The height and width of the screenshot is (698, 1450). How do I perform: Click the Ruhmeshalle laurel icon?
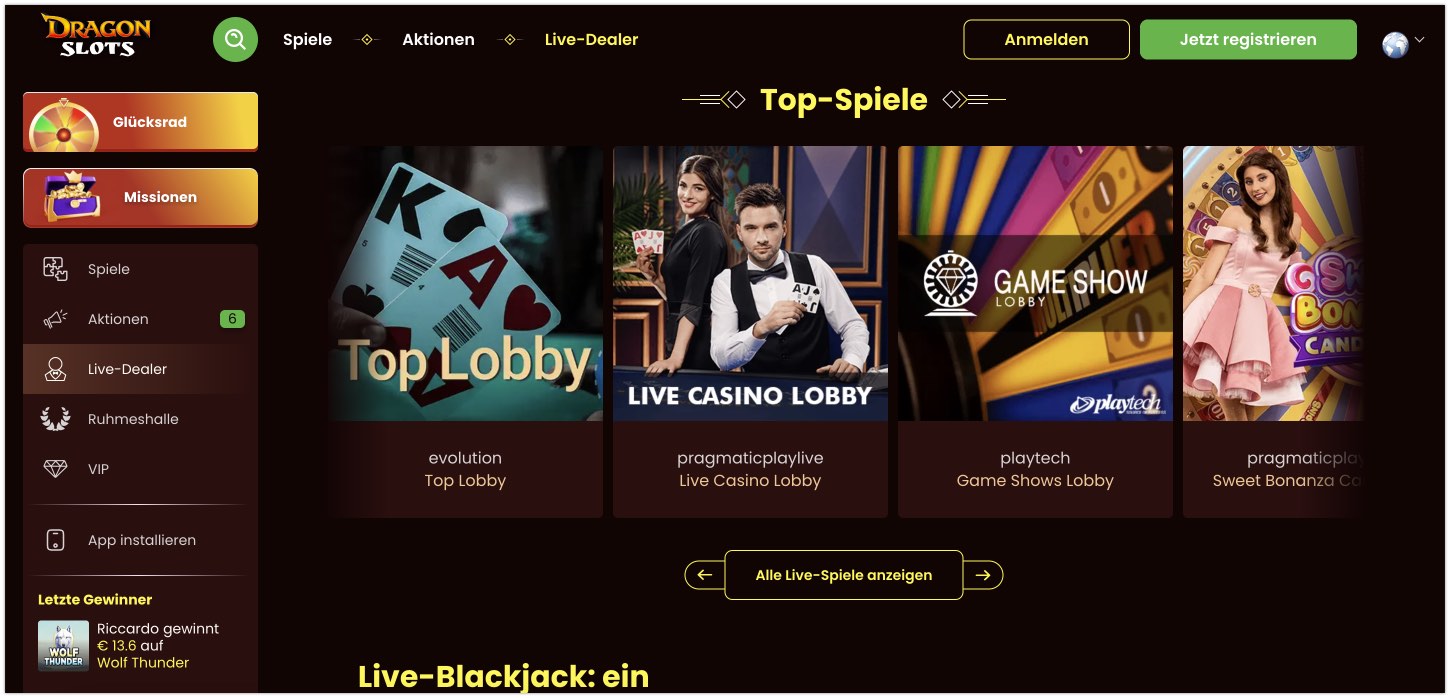point(55,419)
